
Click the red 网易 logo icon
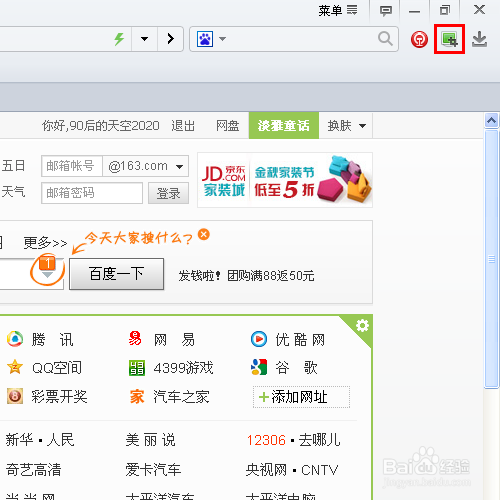pyautogui.click(x=135, y=339)
